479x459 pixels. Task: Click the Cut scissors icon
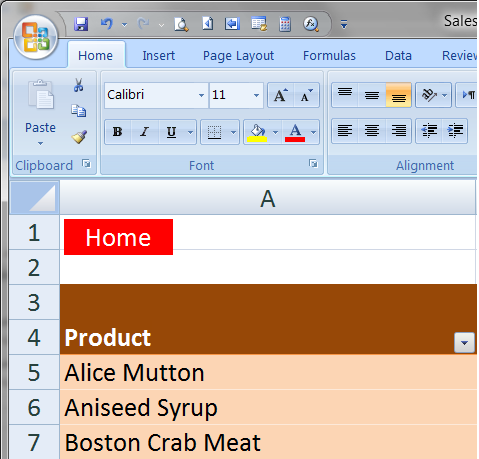click(x=78, y=85)
